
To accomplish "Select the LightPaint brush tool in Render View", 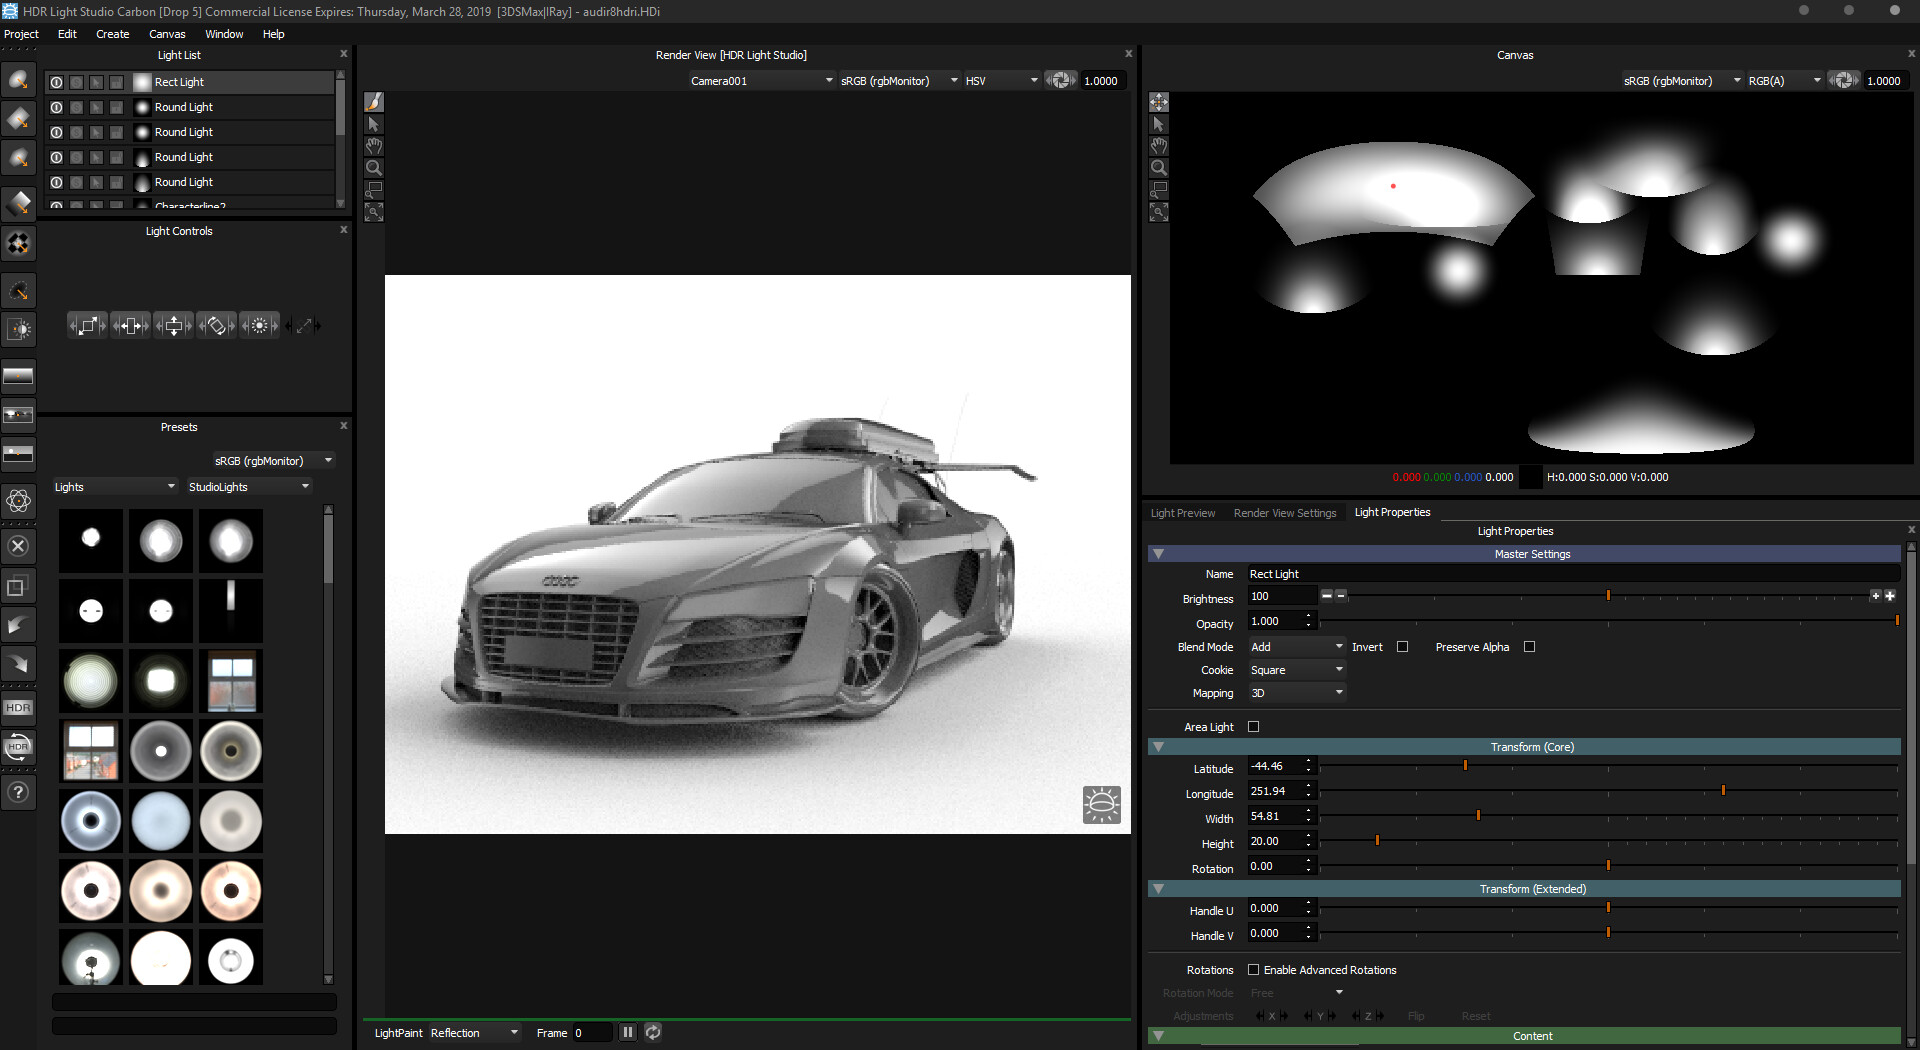I will [374, 102].
